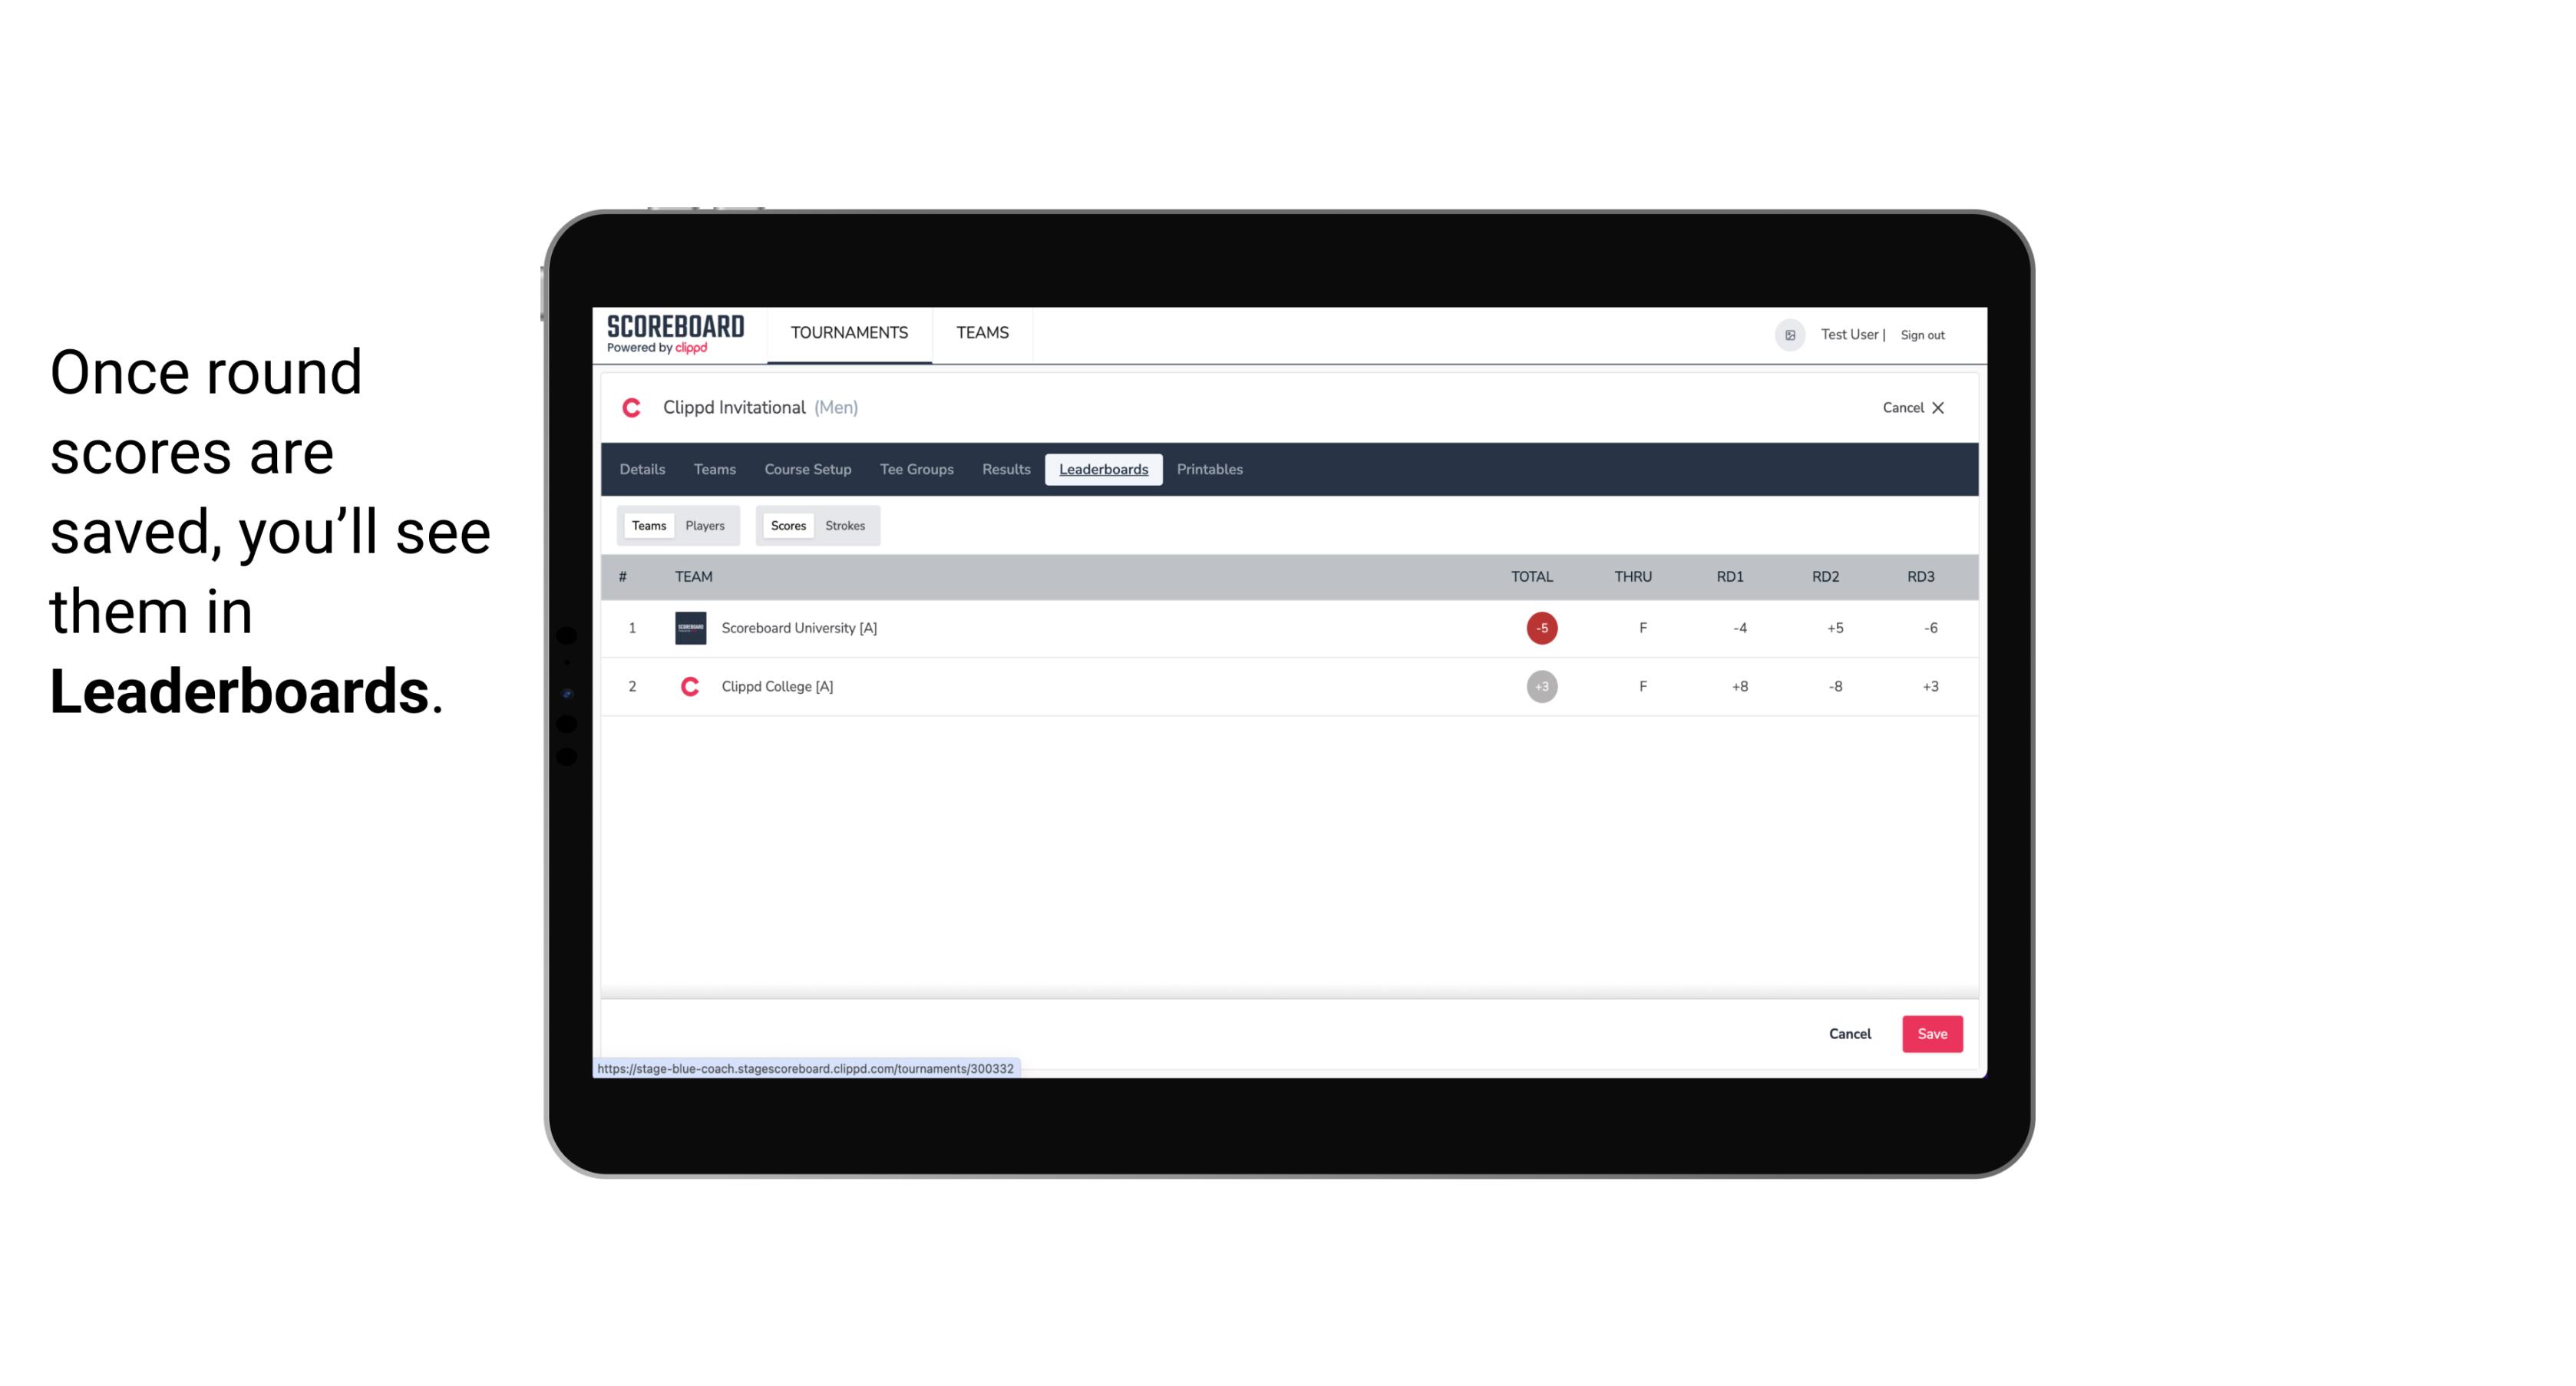
Task: Click the Strokes filter button
Action: 845,526
